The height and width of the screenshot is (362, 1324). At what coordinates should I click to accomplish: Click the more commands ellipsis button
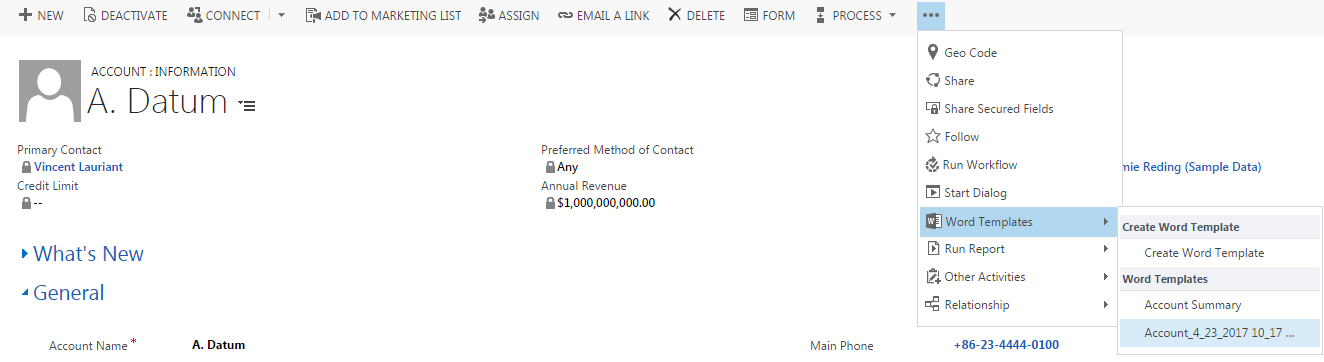(x=930, y=15)
